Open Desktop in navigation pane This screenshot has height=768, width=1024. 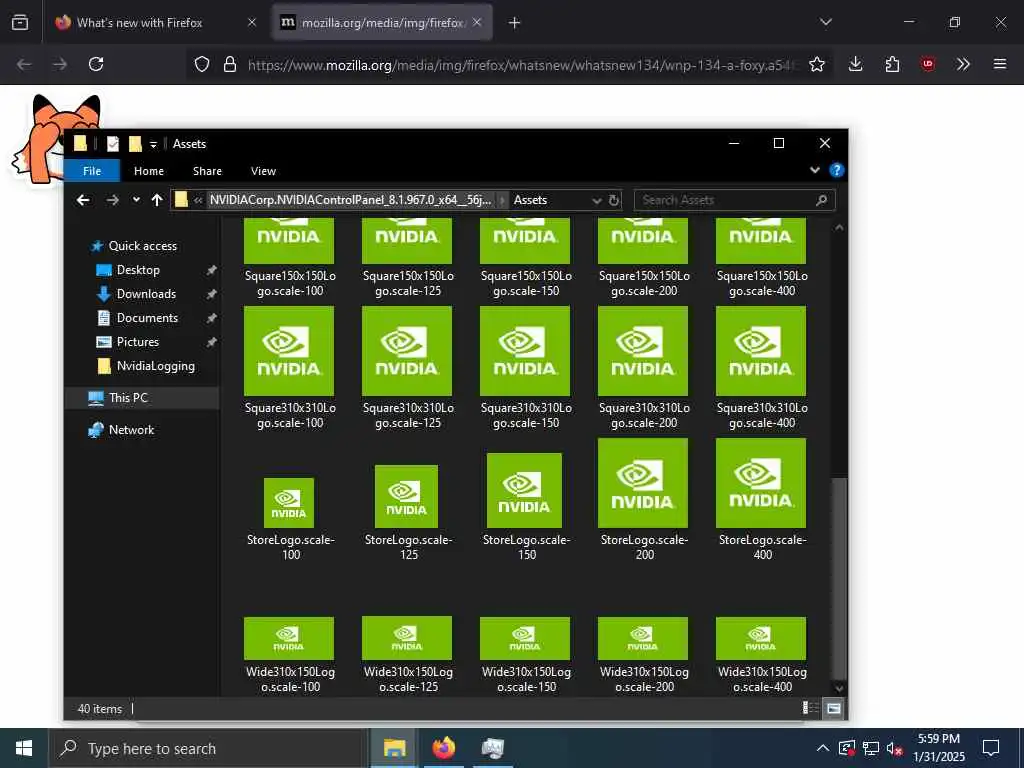(138, 270)
